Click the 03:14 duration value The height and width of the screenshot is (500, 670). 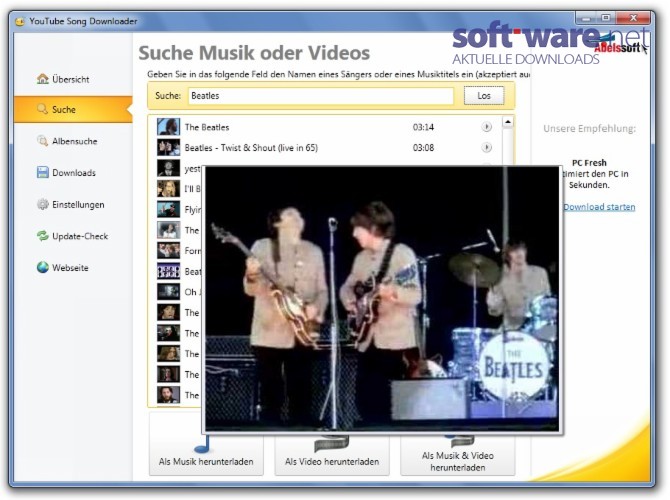pos(423,127)
